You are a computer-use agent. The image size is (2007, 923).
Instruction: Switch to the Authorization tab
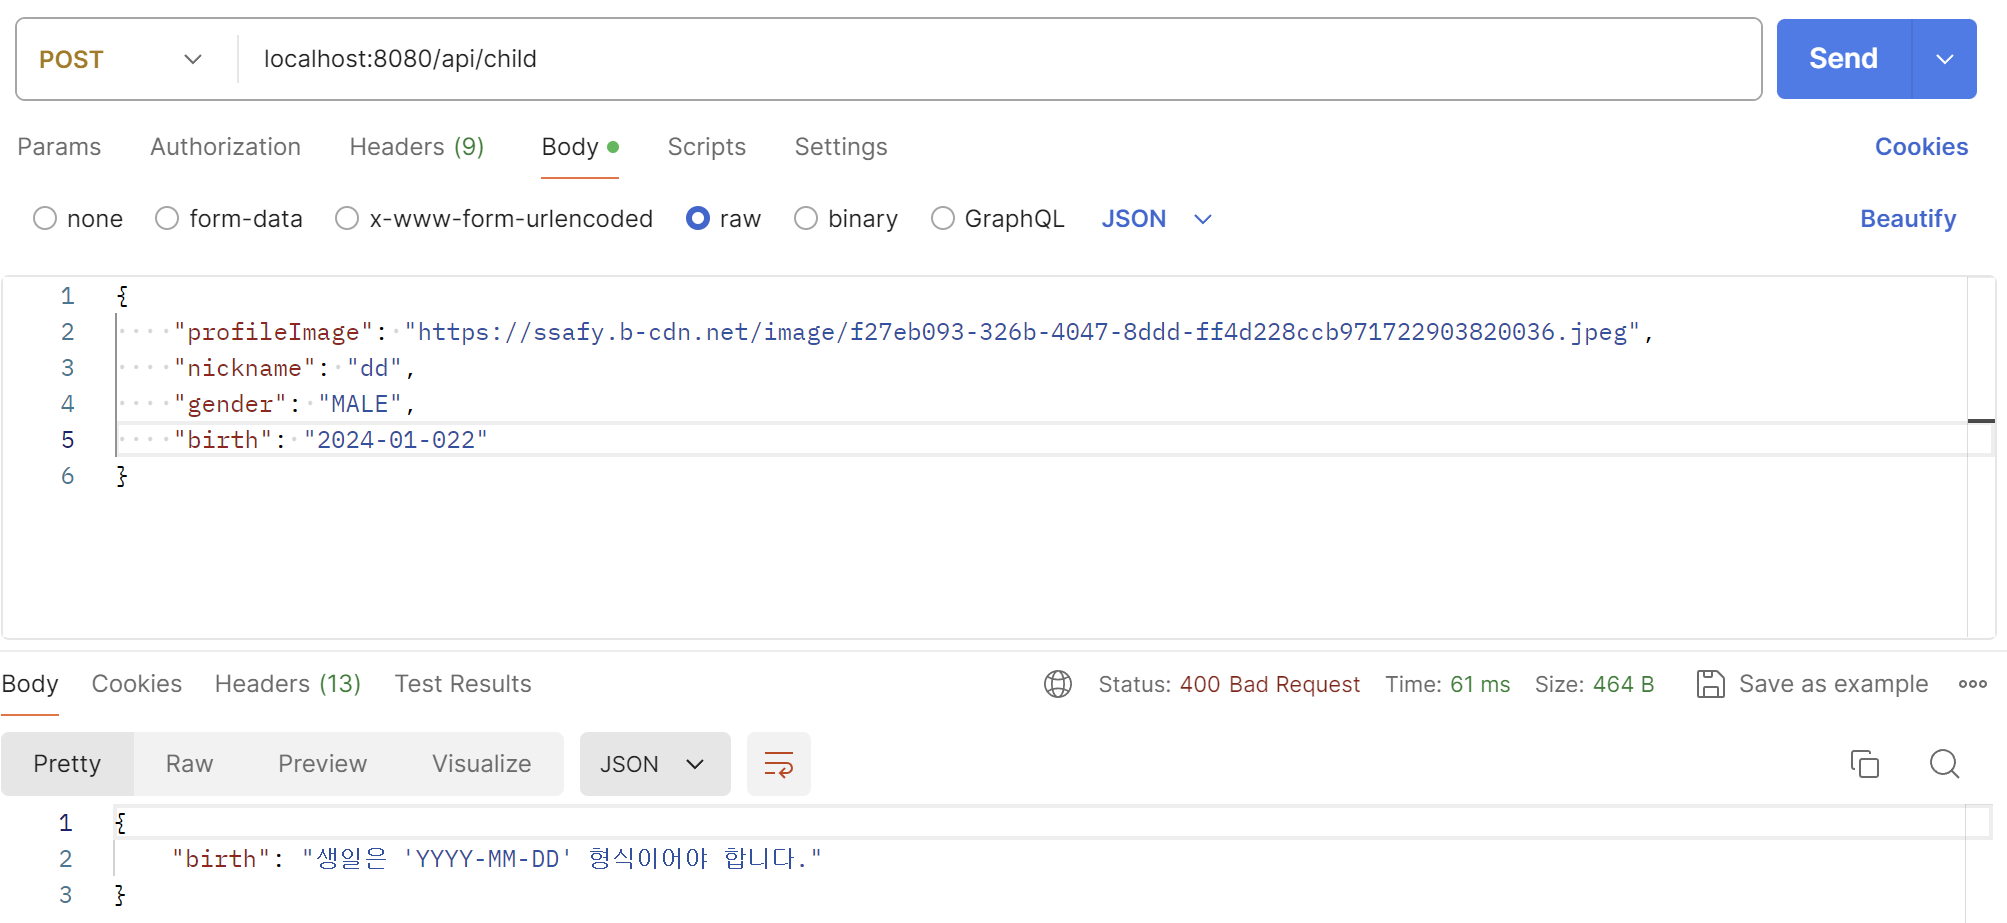coord(225,146)
